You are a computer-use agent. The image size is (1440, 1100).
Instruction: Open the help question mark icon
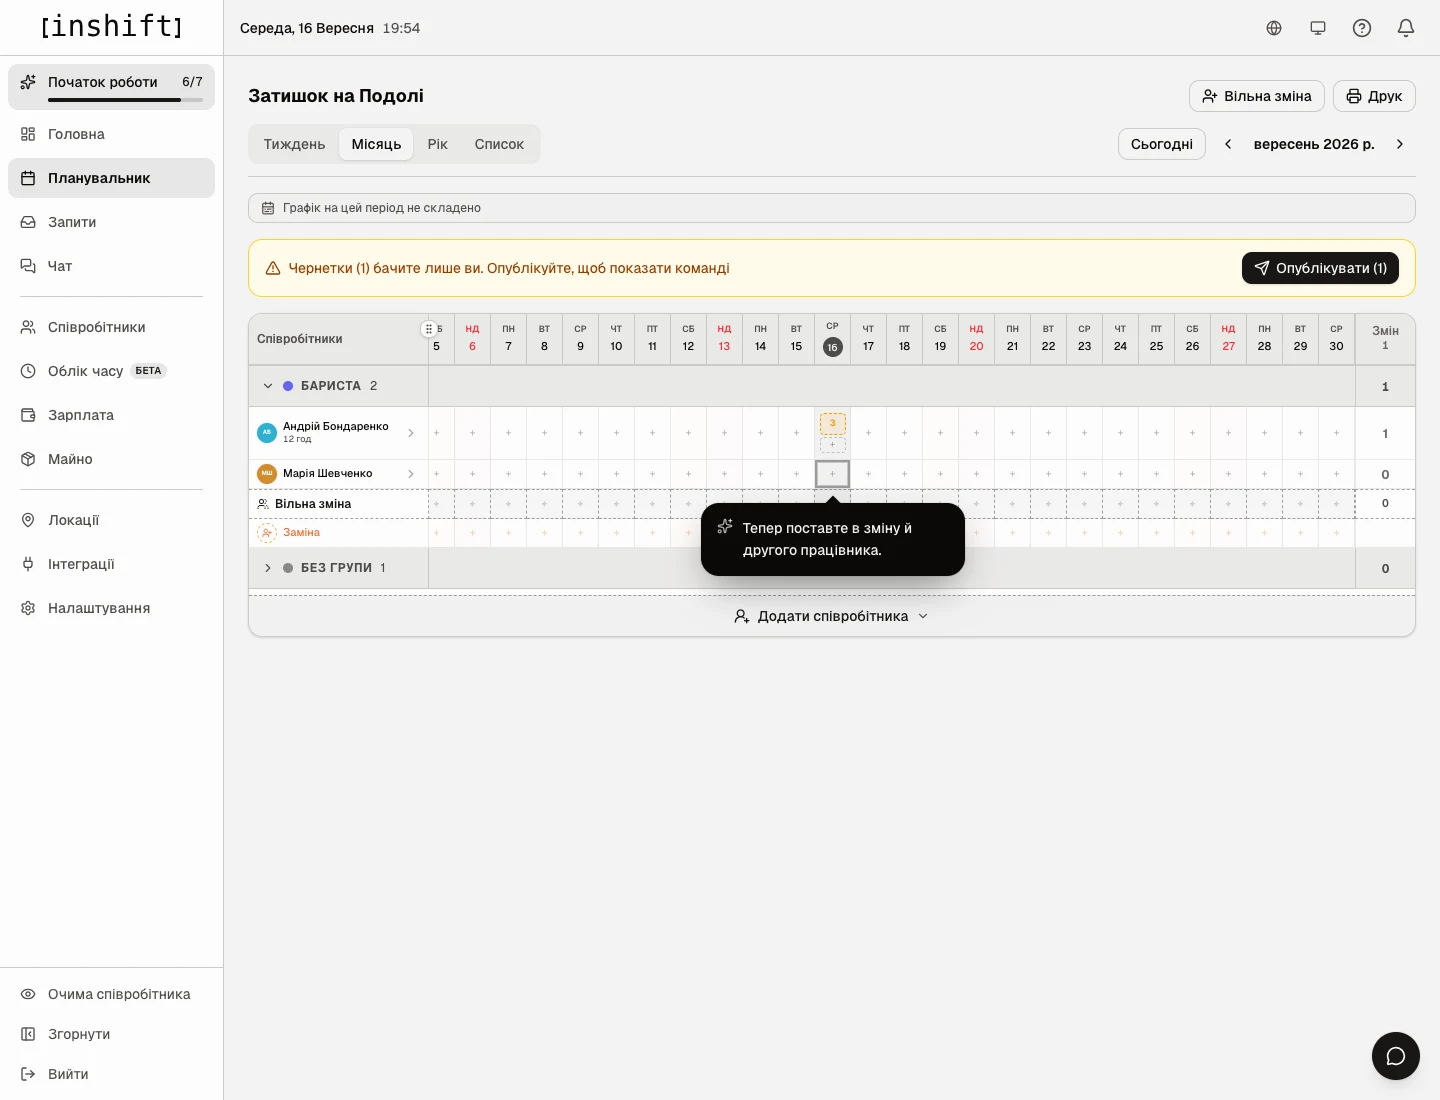pyautogui.click(x=1362, y=28)
